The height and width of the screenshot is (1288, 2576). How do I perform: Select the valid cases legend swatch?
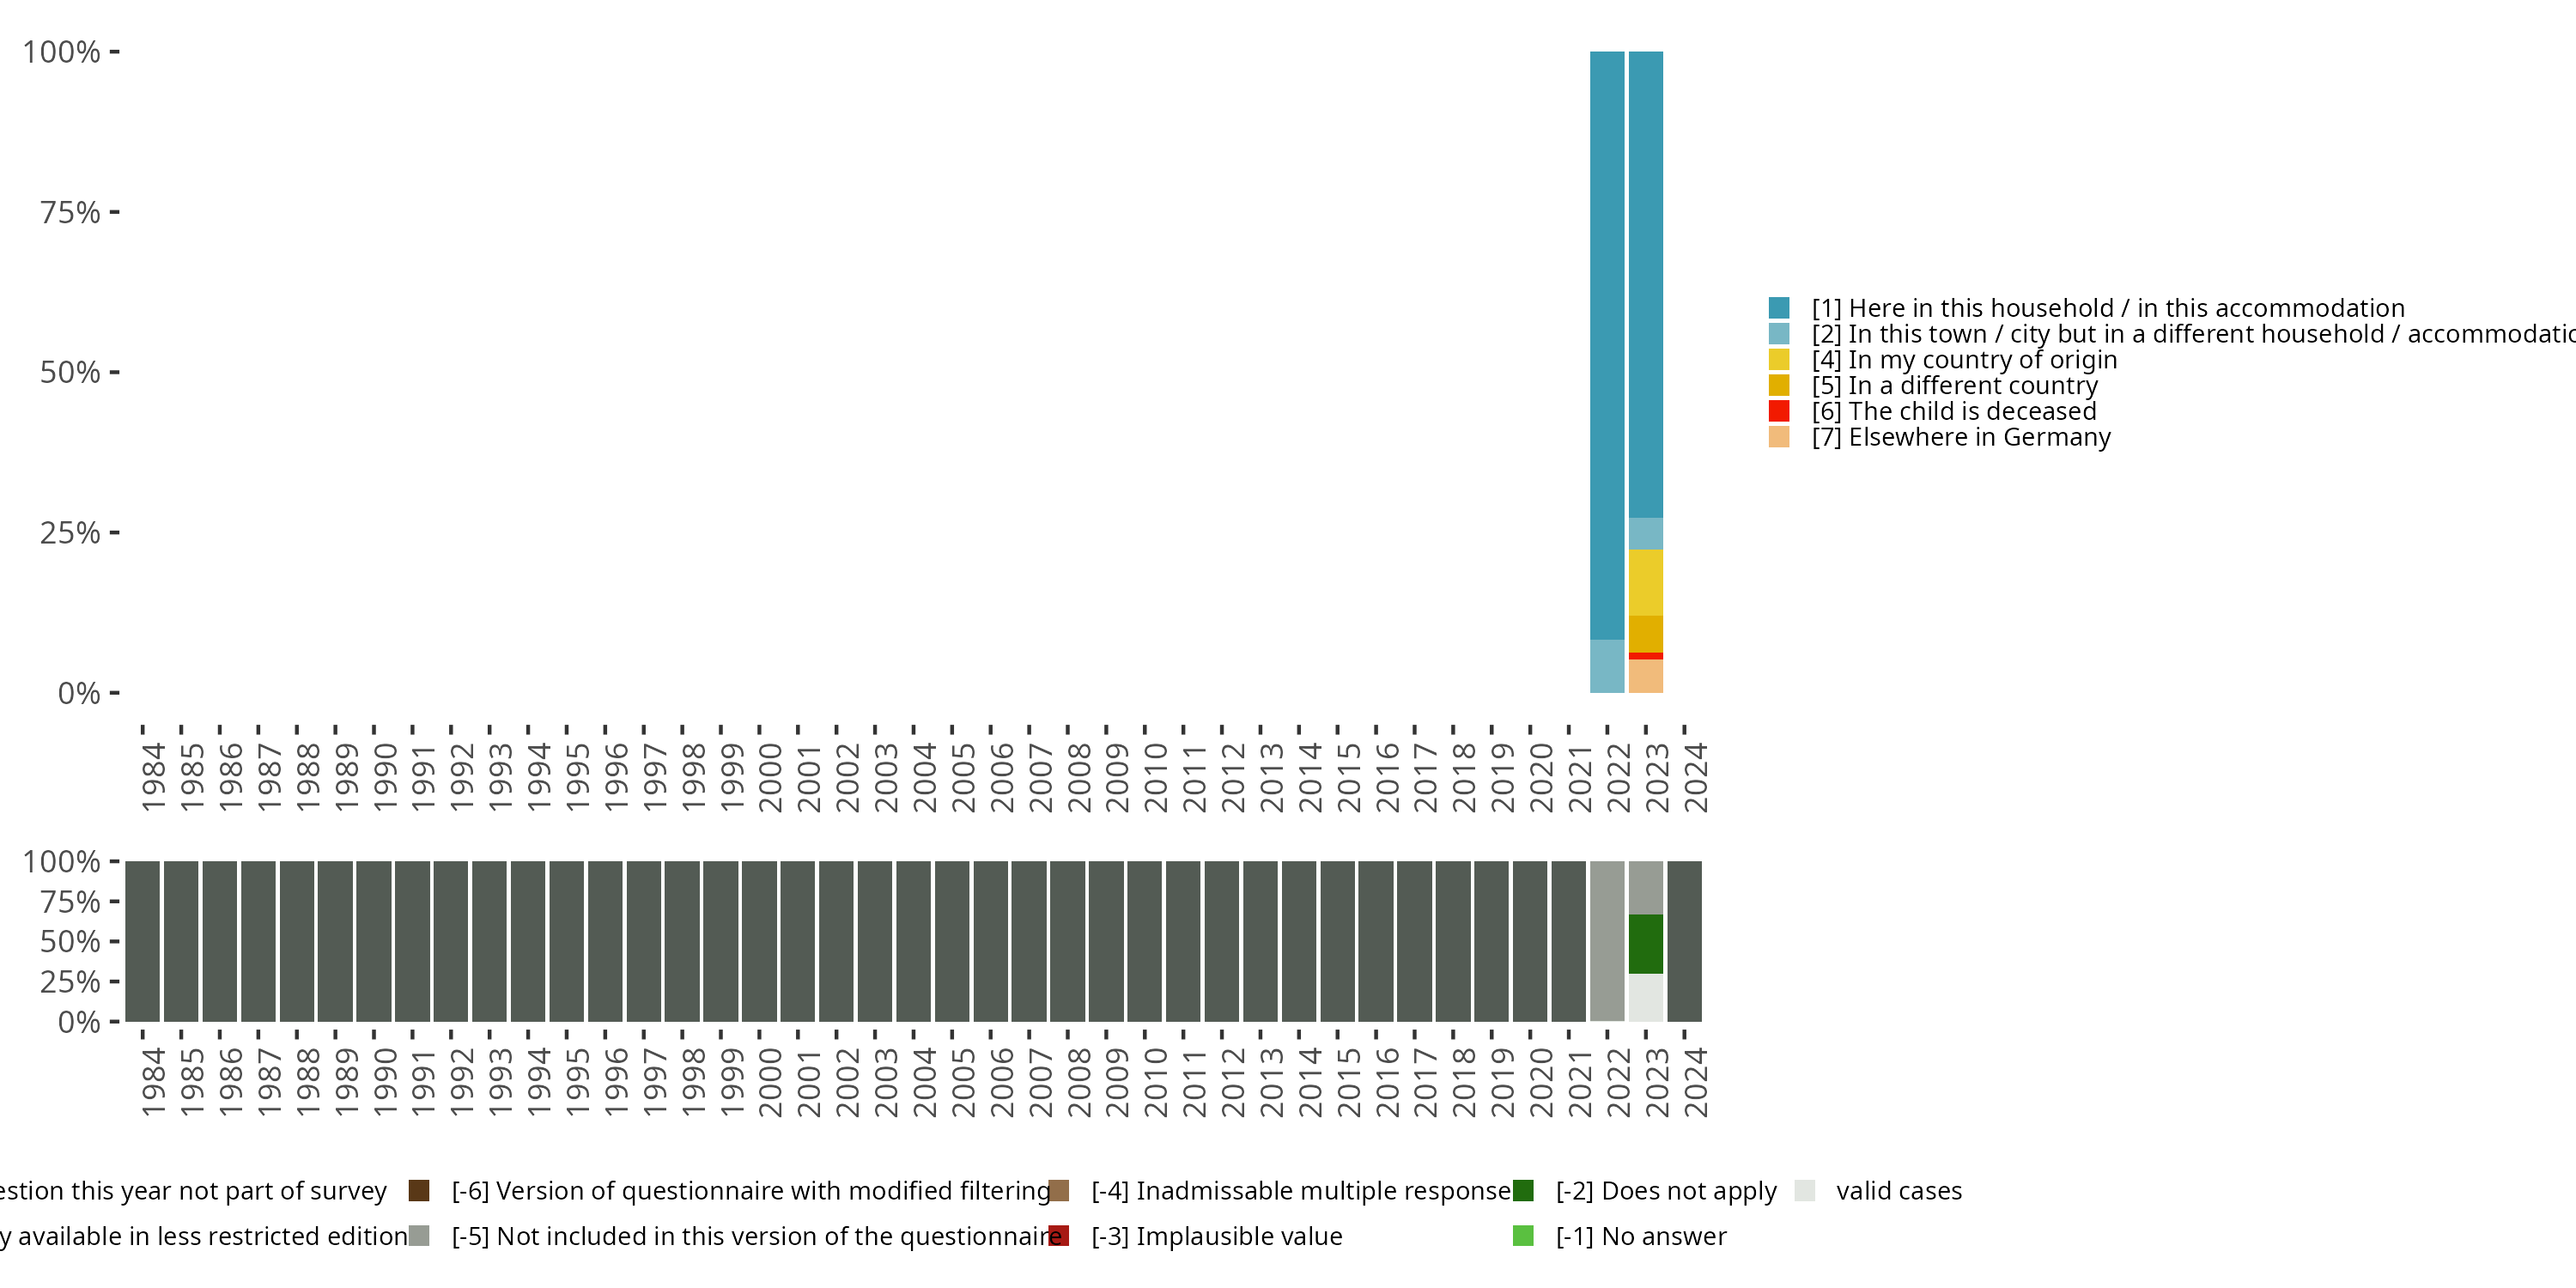pos(1805,1190)
